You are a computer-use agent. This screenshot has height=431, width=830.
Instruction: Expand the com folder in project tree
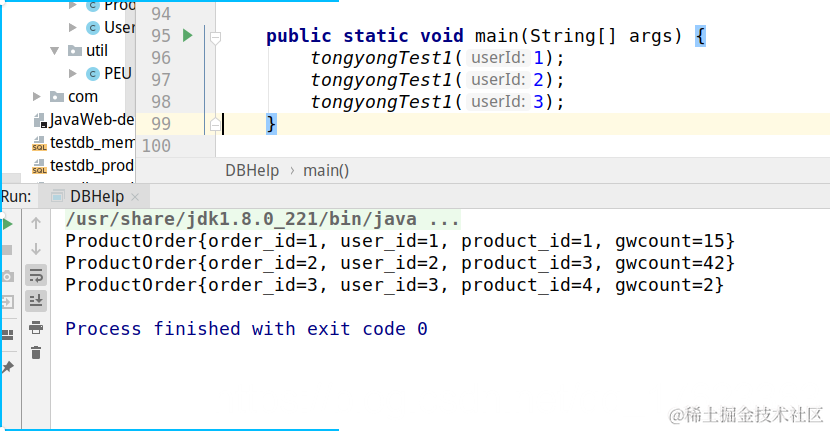click(x=37, y=96)
